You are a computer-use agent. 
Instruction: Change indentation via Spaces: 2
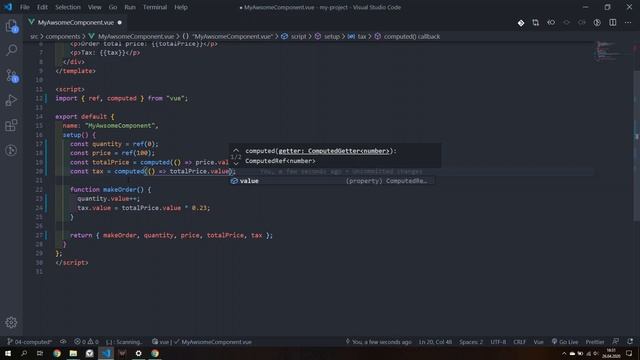(x=471, y=342)
